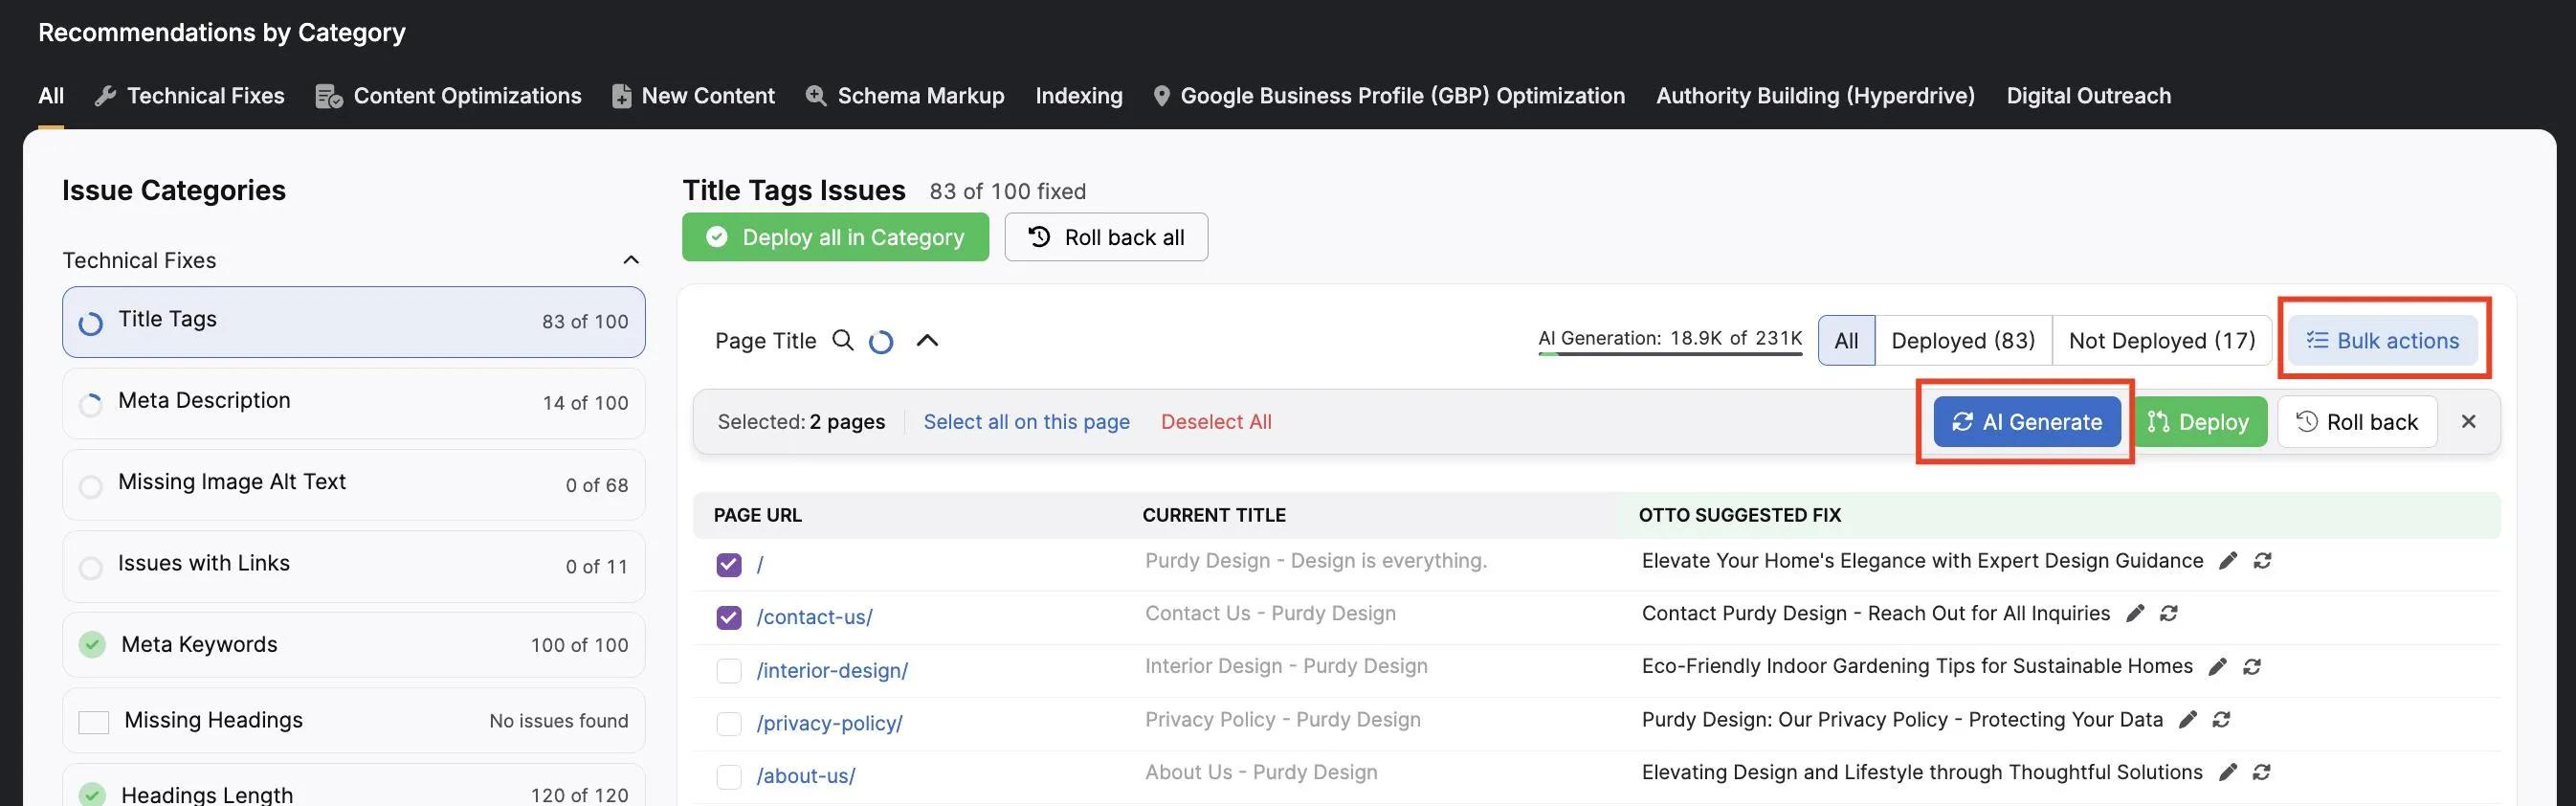2576x806 pixels.
Task: Collapse the Page Title sort chevron
Action: click(x=927, y=341)
